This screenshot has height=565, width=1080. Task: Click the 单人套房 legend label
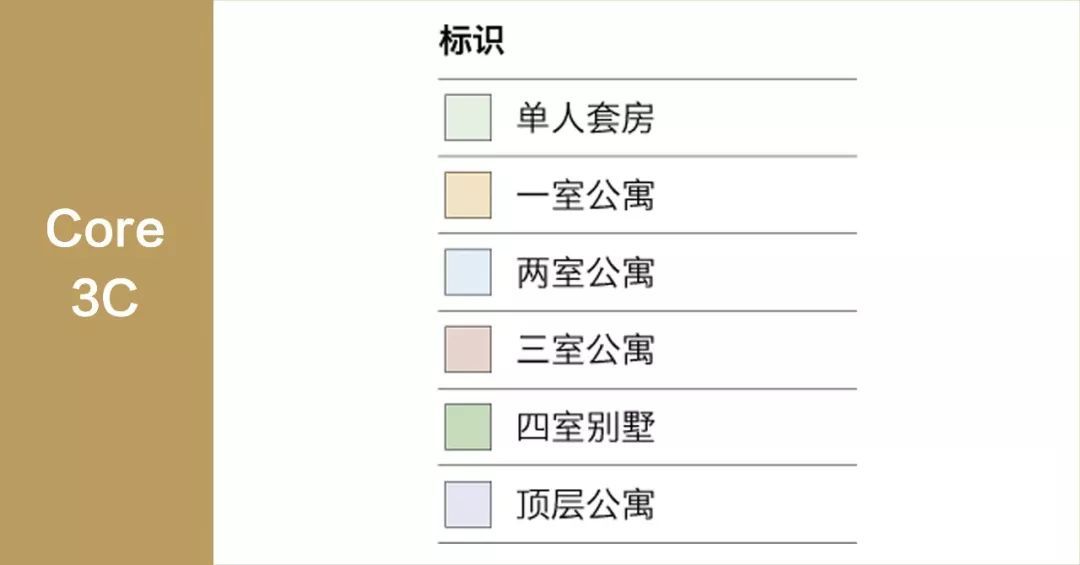point(585,119)
